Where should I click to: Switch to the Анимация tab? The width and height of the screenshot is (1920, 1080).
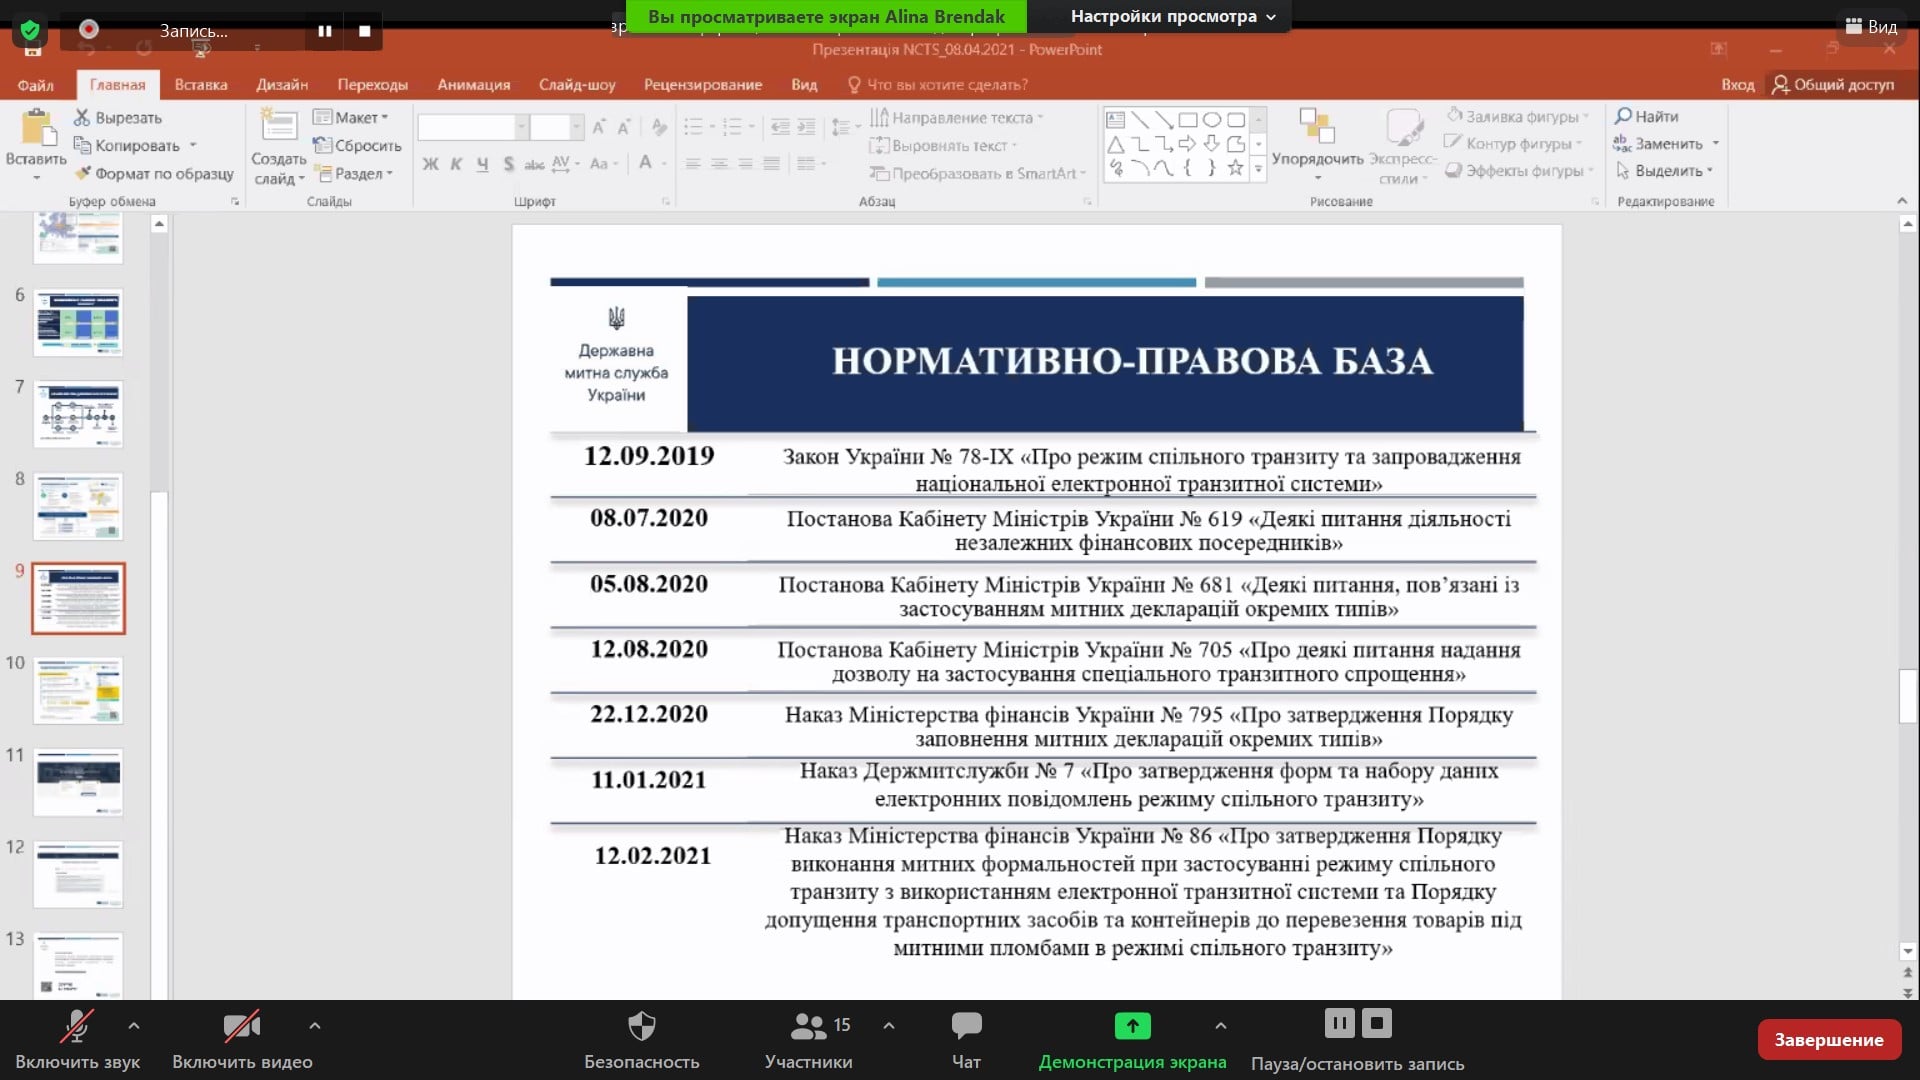(473, 85)
